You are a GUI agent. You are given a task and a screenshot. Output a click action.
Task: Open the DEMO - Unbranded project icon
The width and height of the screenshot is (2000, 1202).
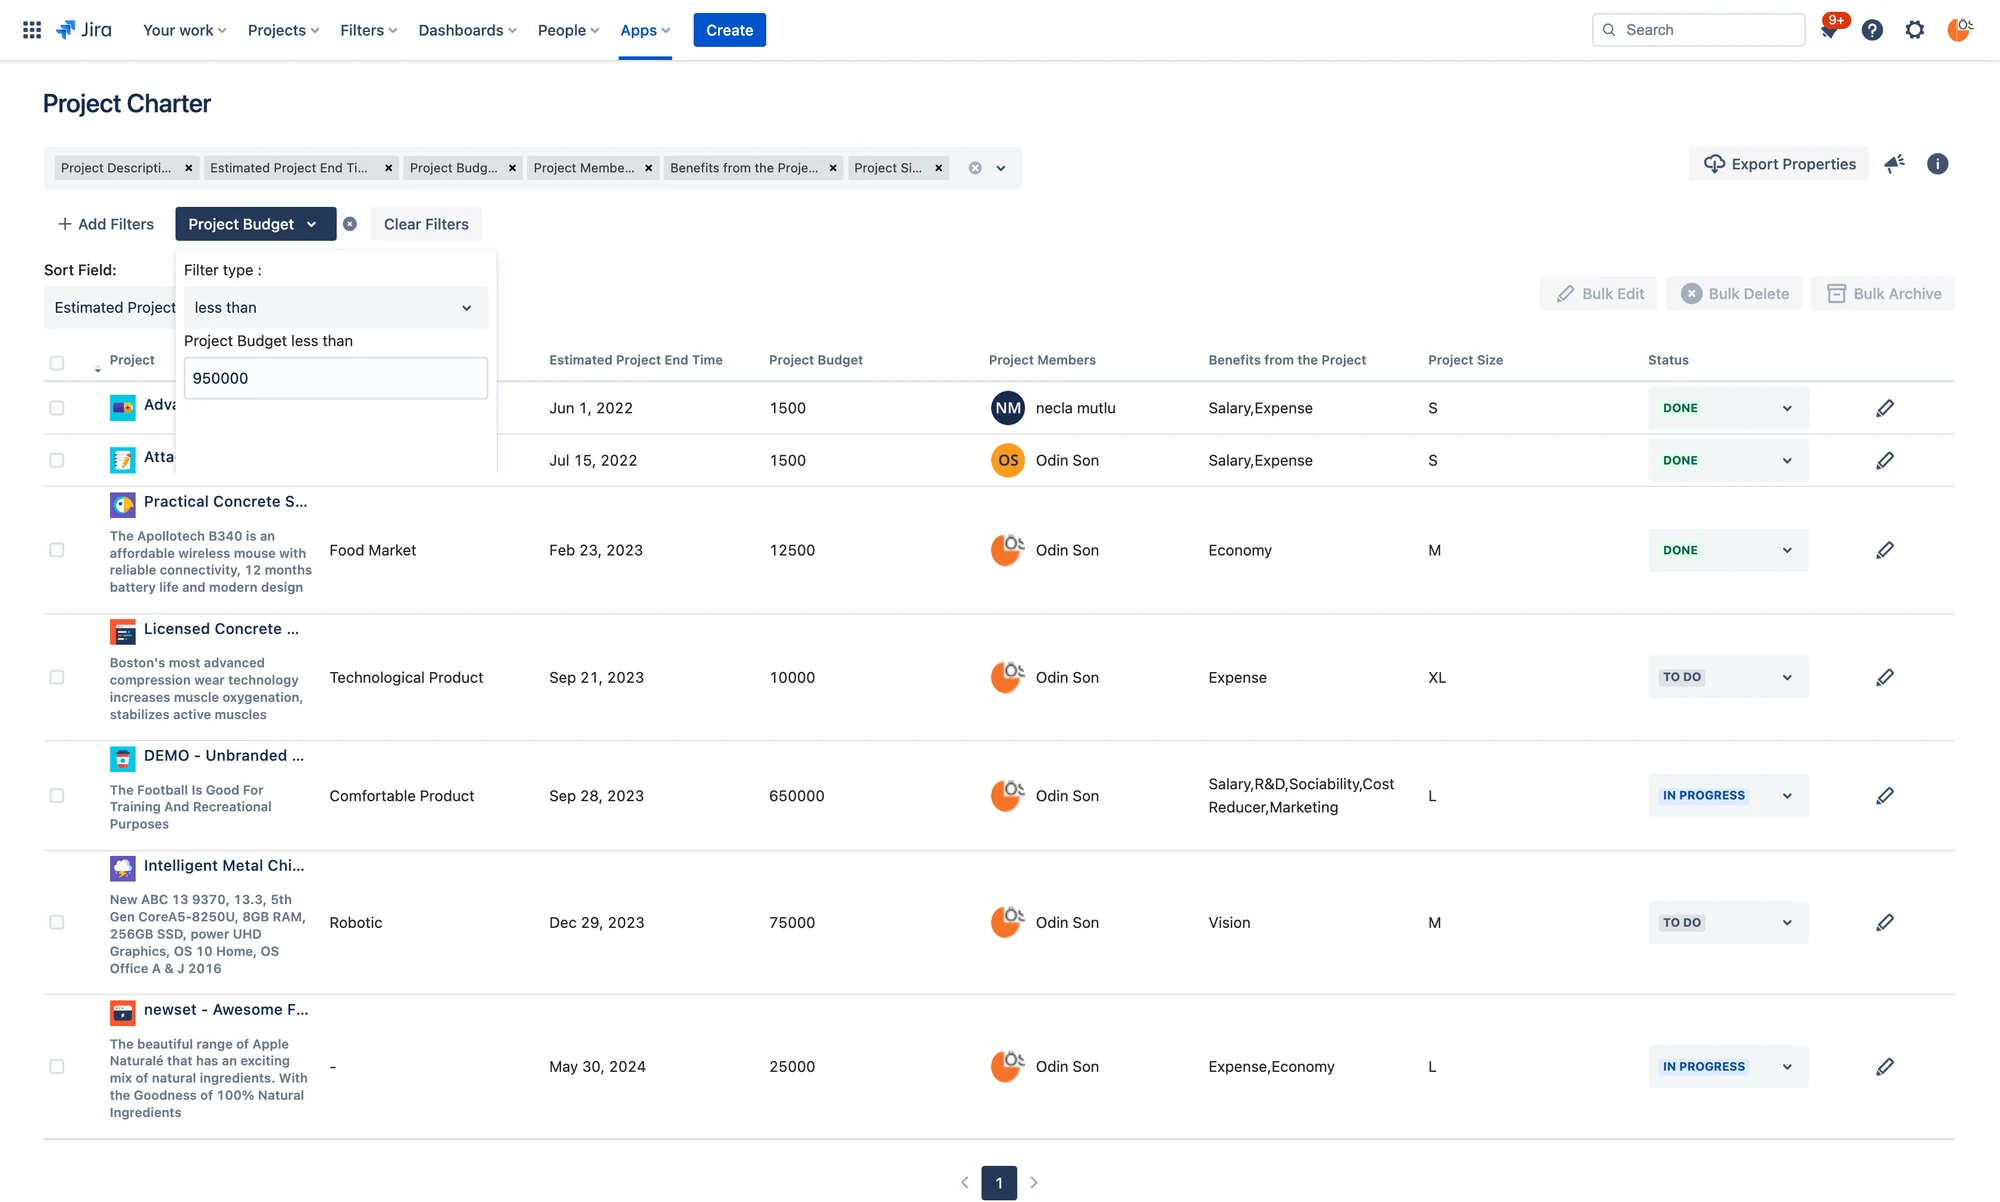(122, 758)
